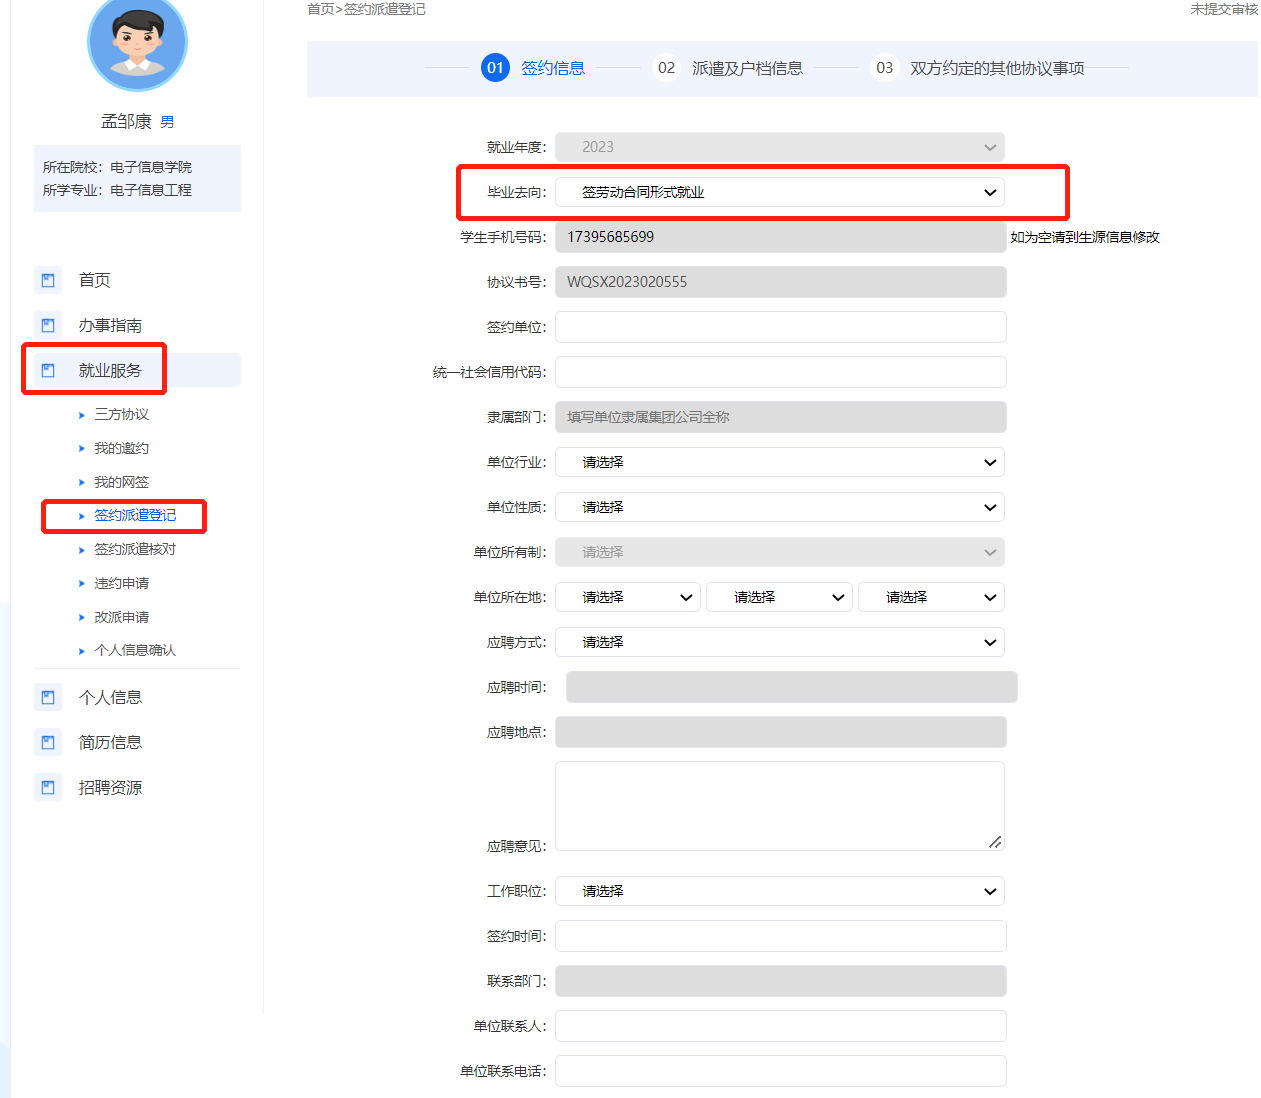The height and width of the screenshot is (1098, 1261).
Task: Go to 双方约定的其他协议事项 step
Action: (996, 68)
